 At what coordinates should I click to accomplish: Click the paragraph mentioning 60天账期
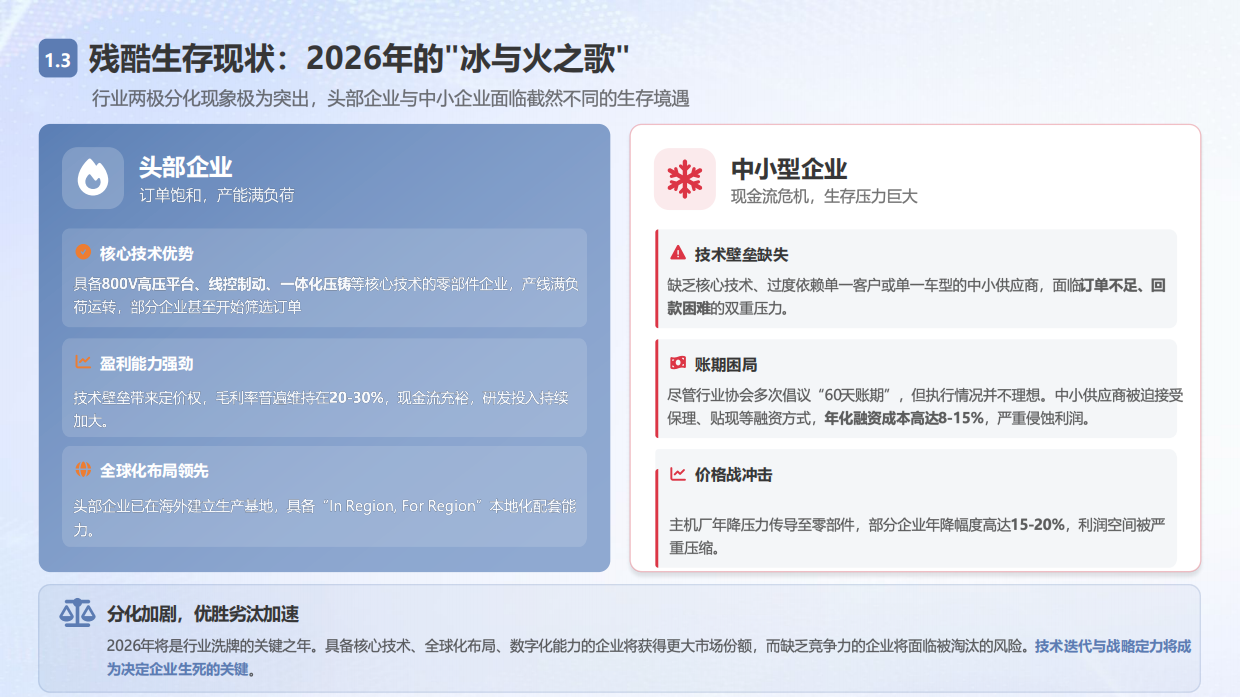pyautogui.click(x=925, y=406)
